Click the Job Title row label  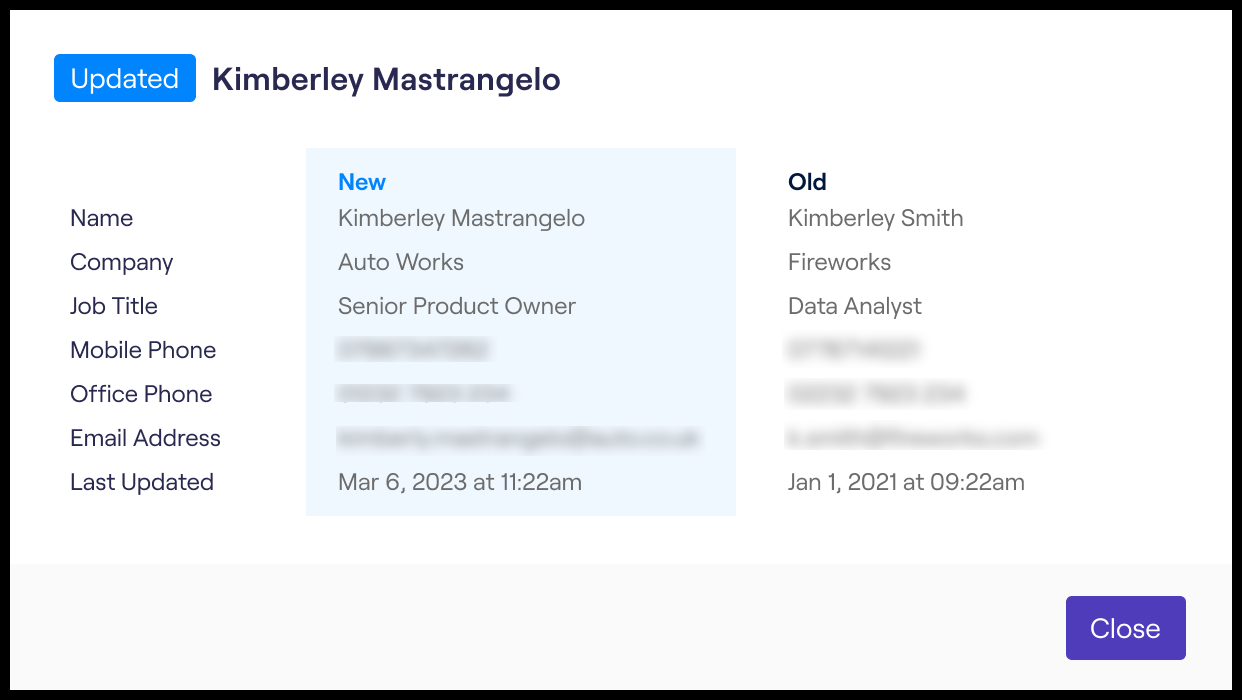[114, 306]
